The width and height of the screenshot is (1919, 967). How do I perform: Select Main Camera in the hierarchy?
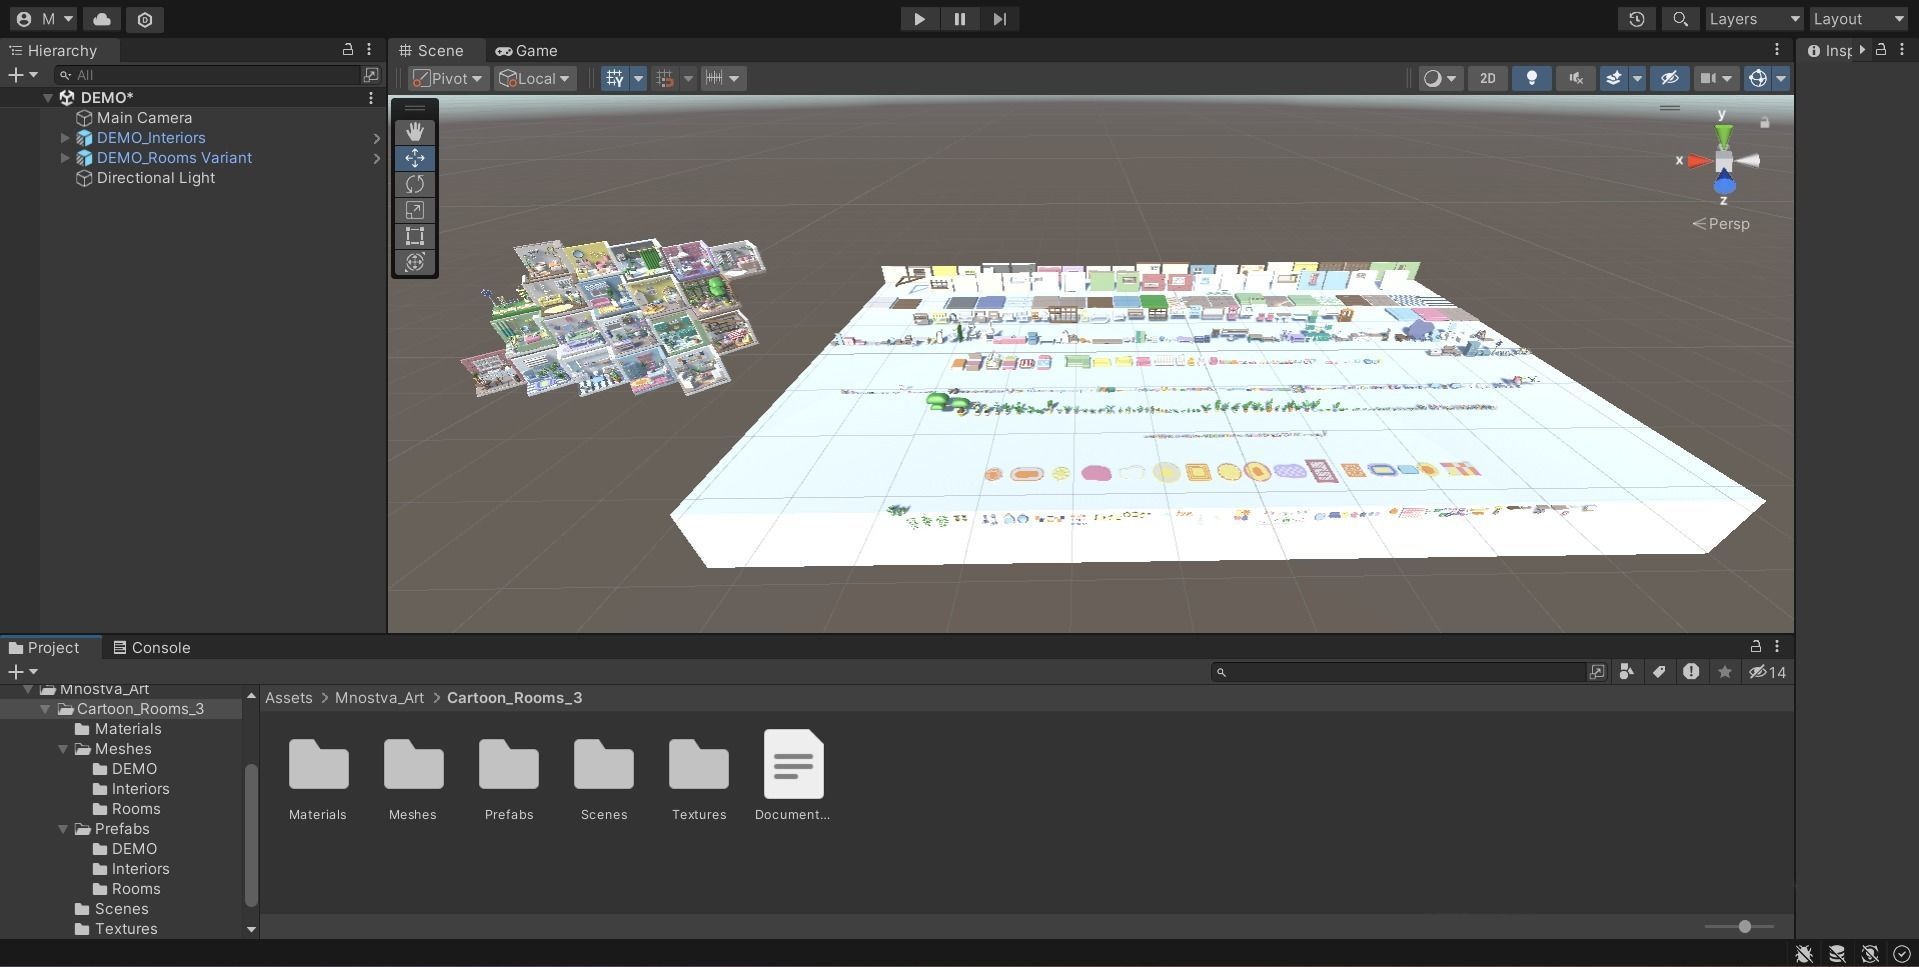[x=144, y=118]
